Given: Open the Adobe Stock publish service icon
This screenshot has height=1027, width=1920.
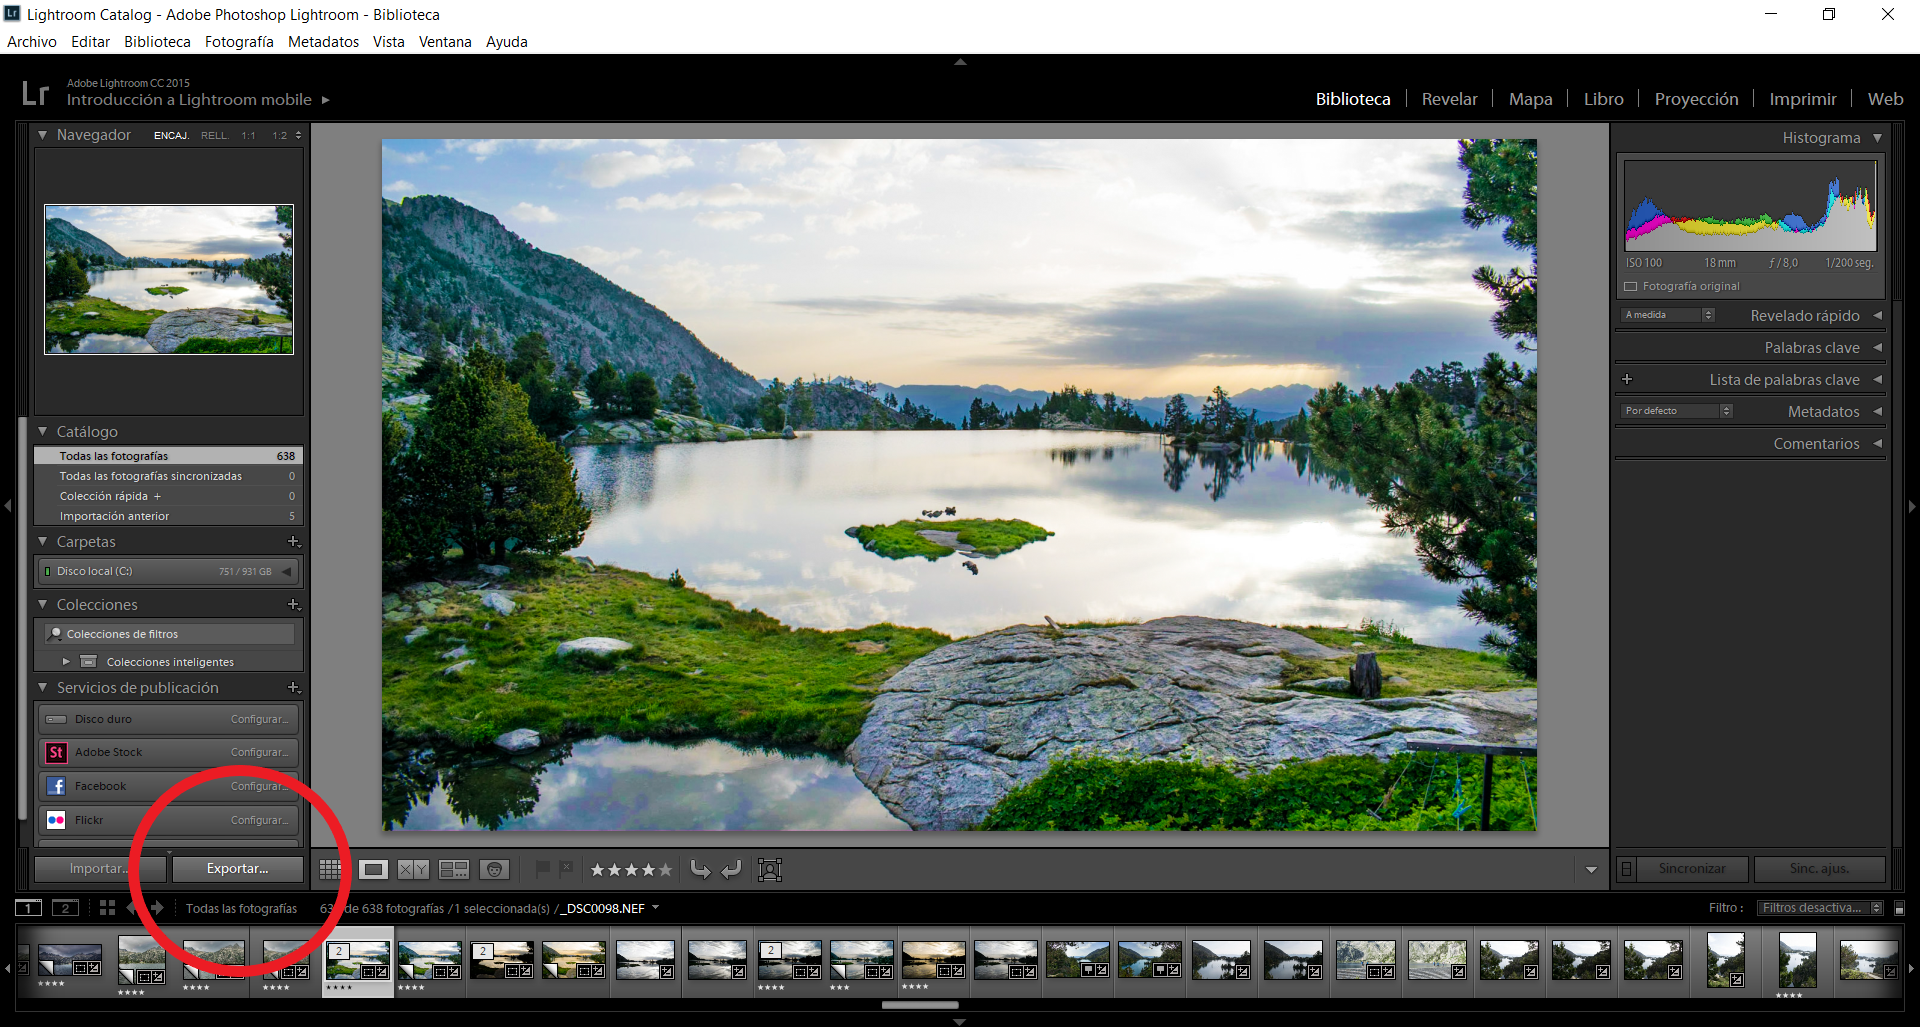Looking at the screenshot, I should tap(56, 752).
